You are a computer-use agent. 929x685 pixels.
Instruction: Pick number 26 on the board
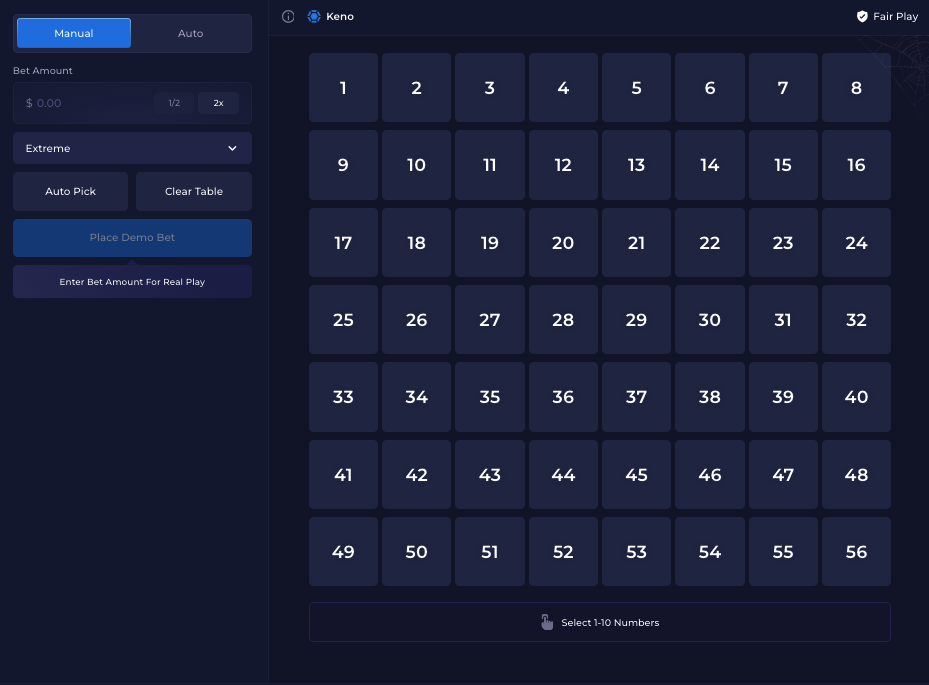tap(417, 319)
